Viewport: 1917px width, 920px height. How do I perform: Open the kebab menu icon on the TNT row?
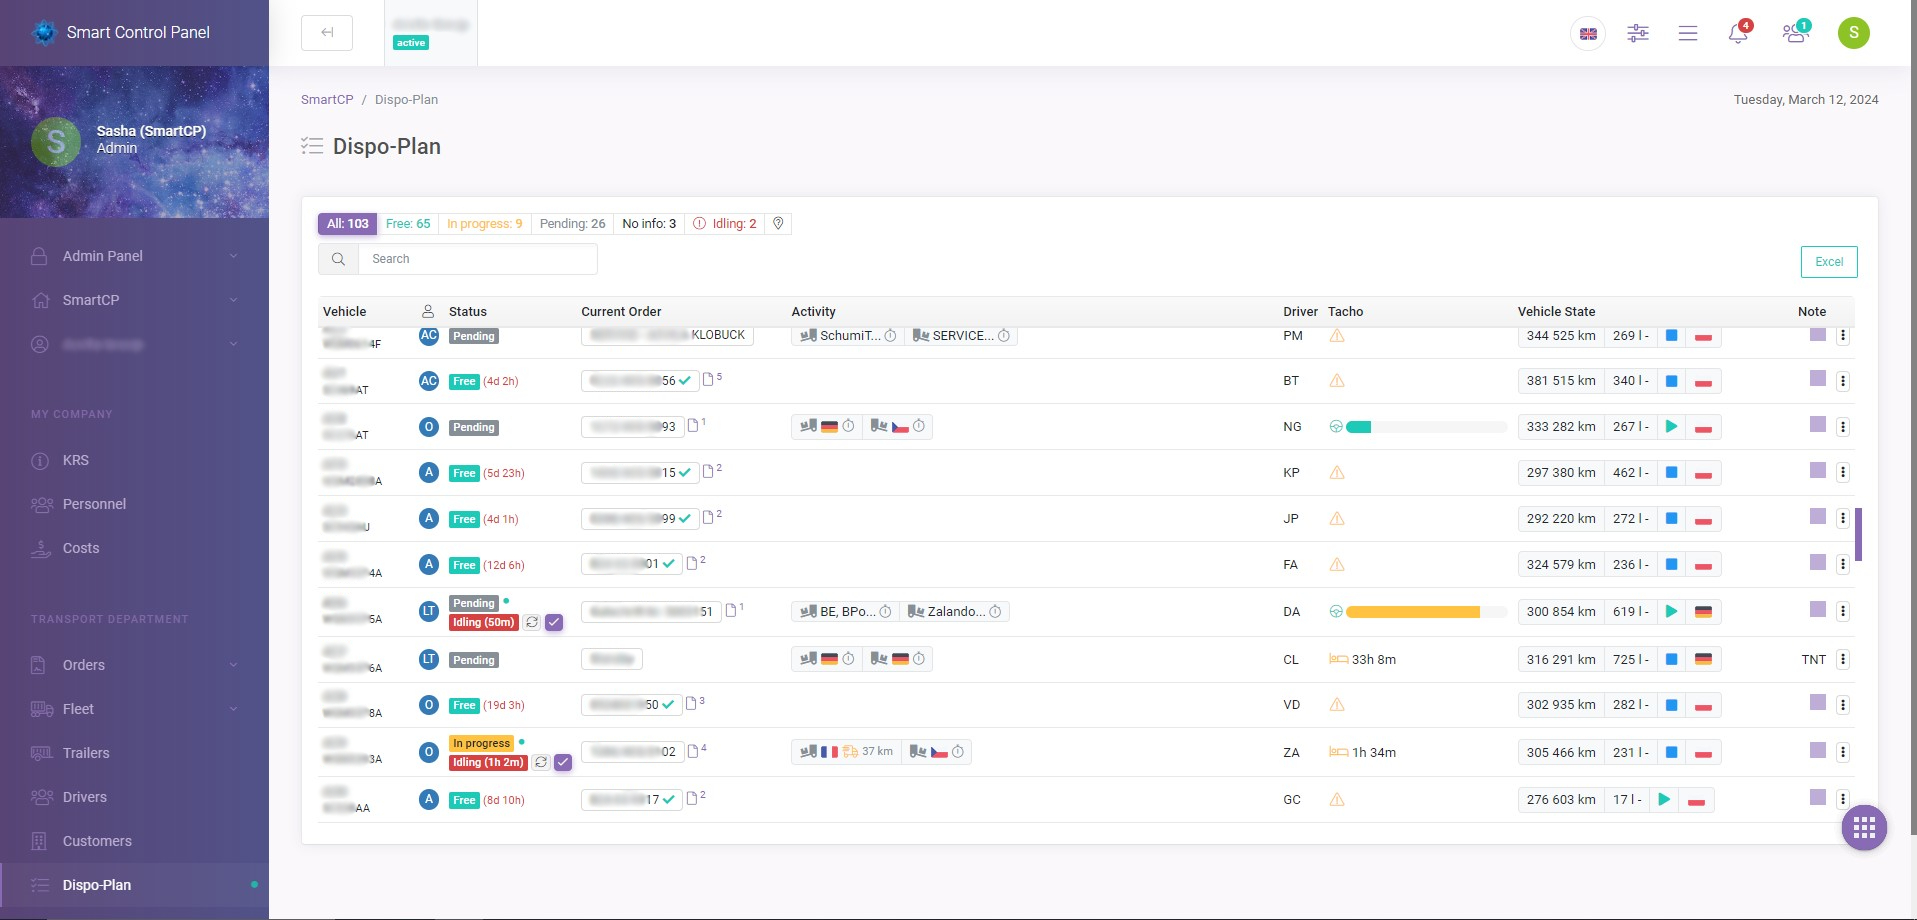1843,659
